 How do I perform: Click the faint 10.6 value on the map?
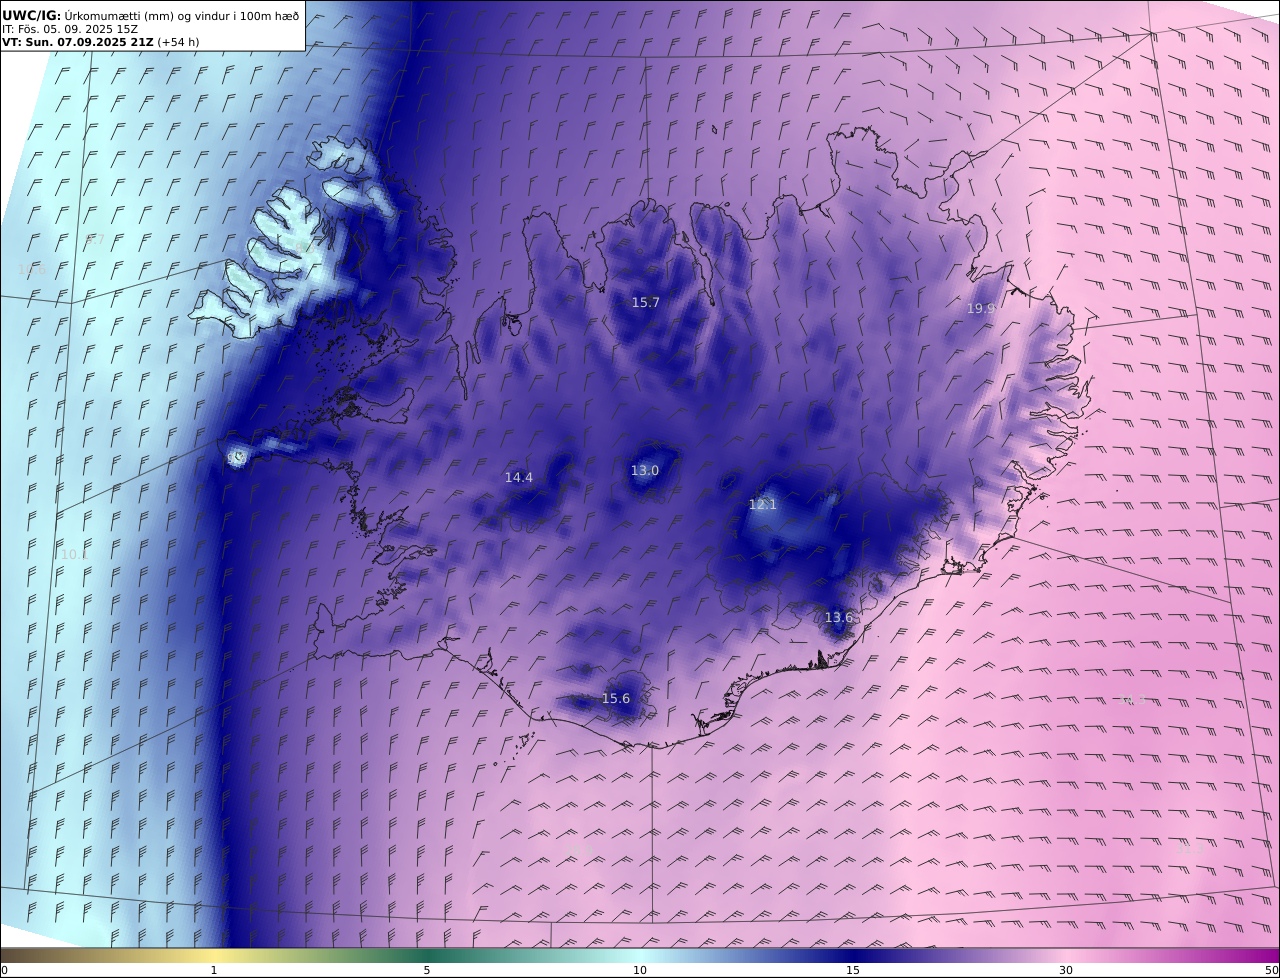click(33, 270)
